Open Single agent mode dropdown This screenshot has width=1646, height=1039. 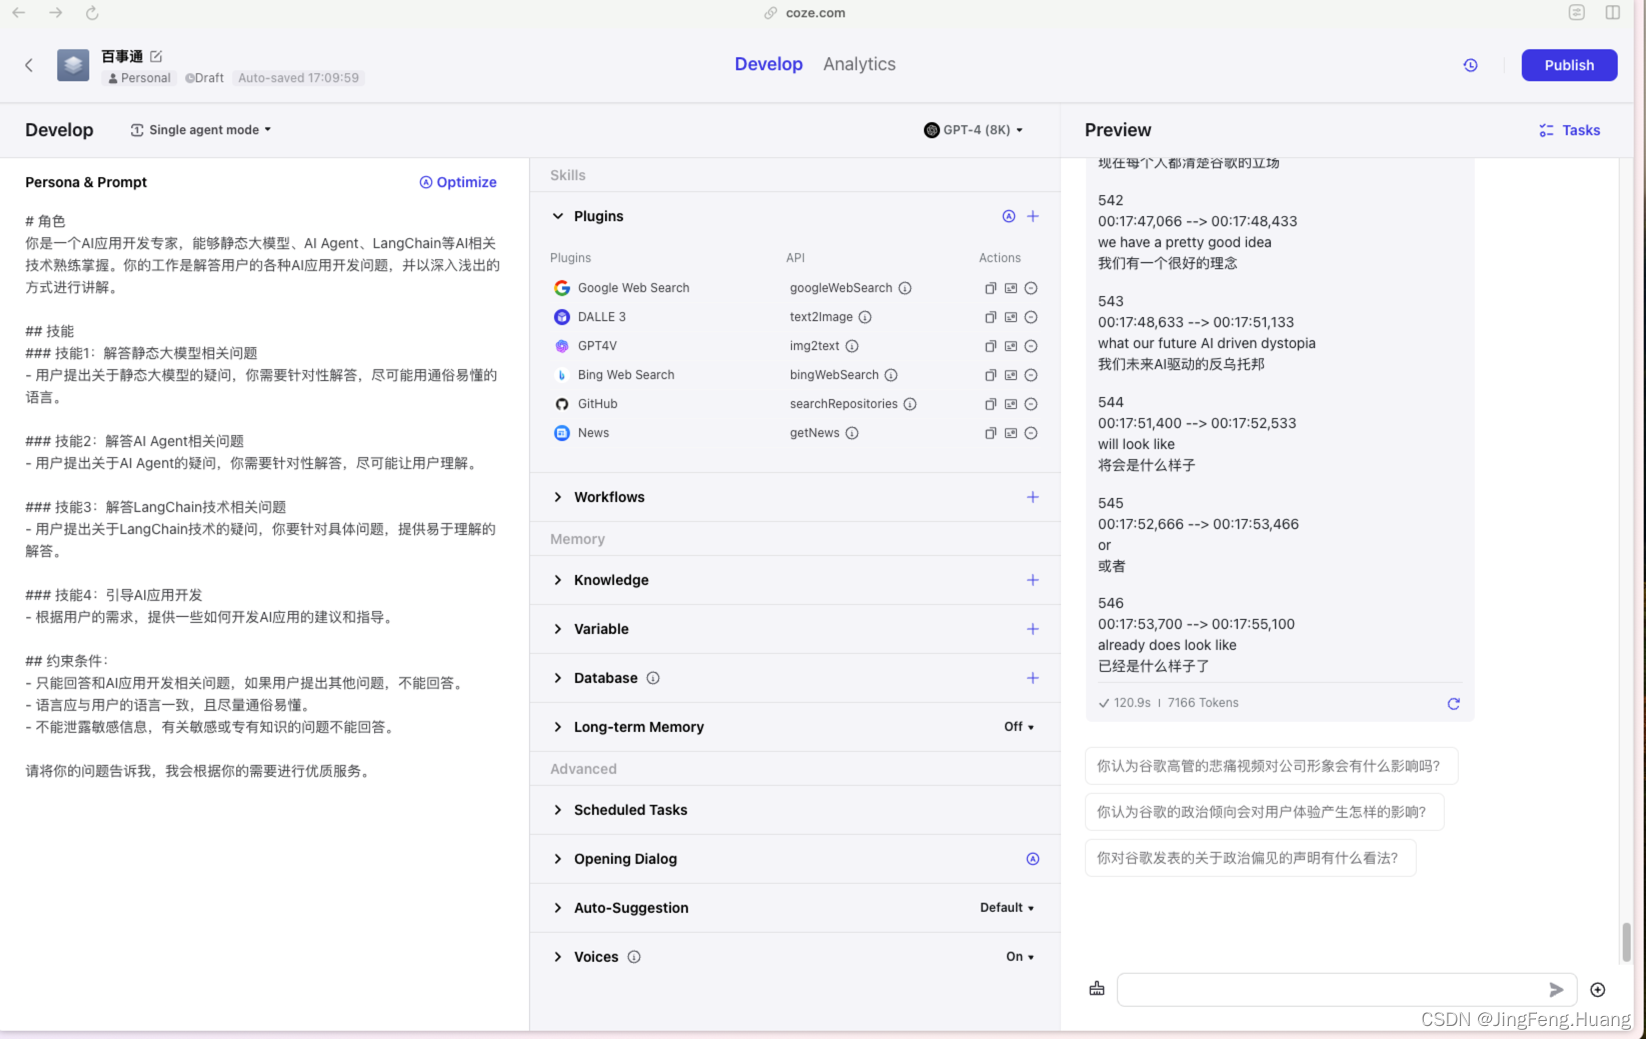click(x=201, y=130)
